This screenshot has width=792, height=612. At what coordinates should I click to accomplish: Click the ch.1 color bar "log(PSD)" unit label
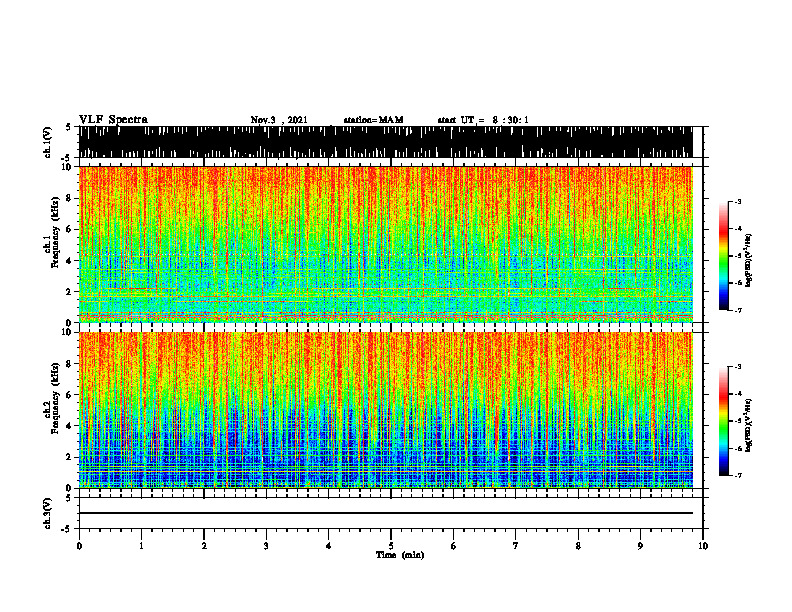pos(749,260)
